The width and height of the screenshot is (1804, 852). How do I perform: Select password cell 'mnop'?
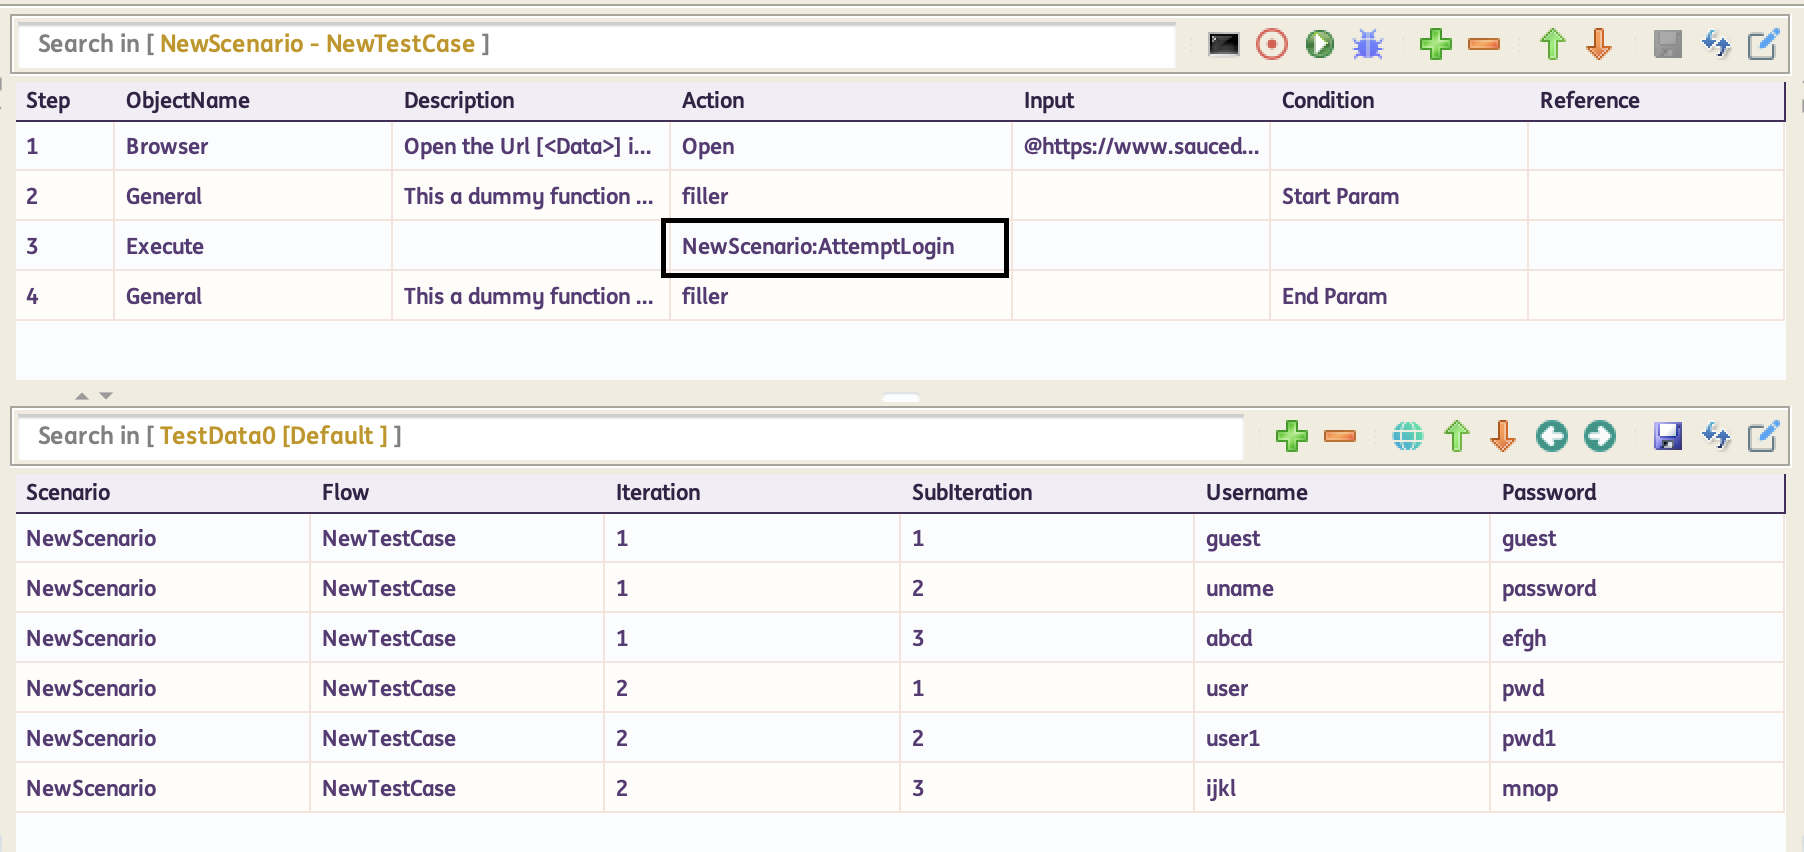coord(1637,788)
